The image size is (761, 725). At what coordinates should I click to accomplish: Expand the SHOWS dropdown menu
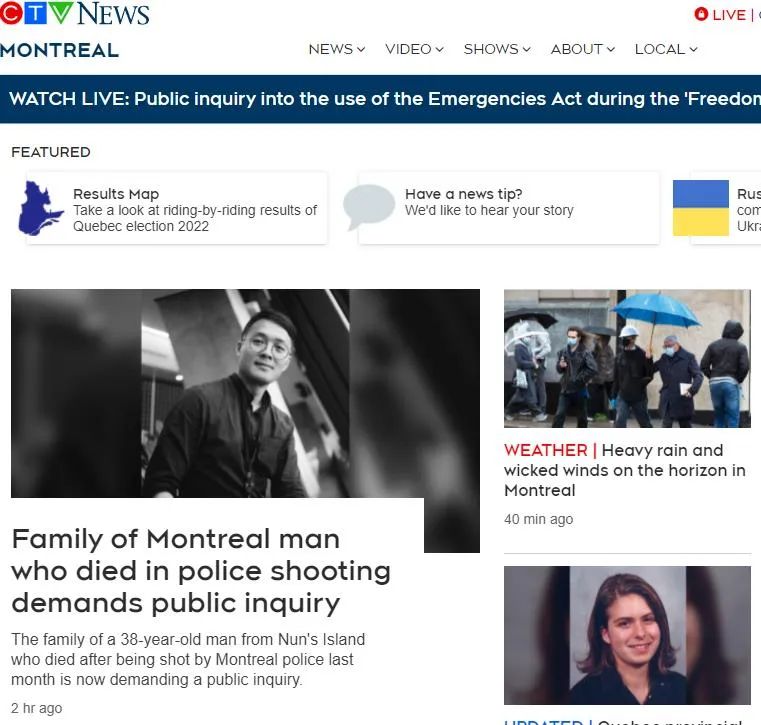[497, 49]
